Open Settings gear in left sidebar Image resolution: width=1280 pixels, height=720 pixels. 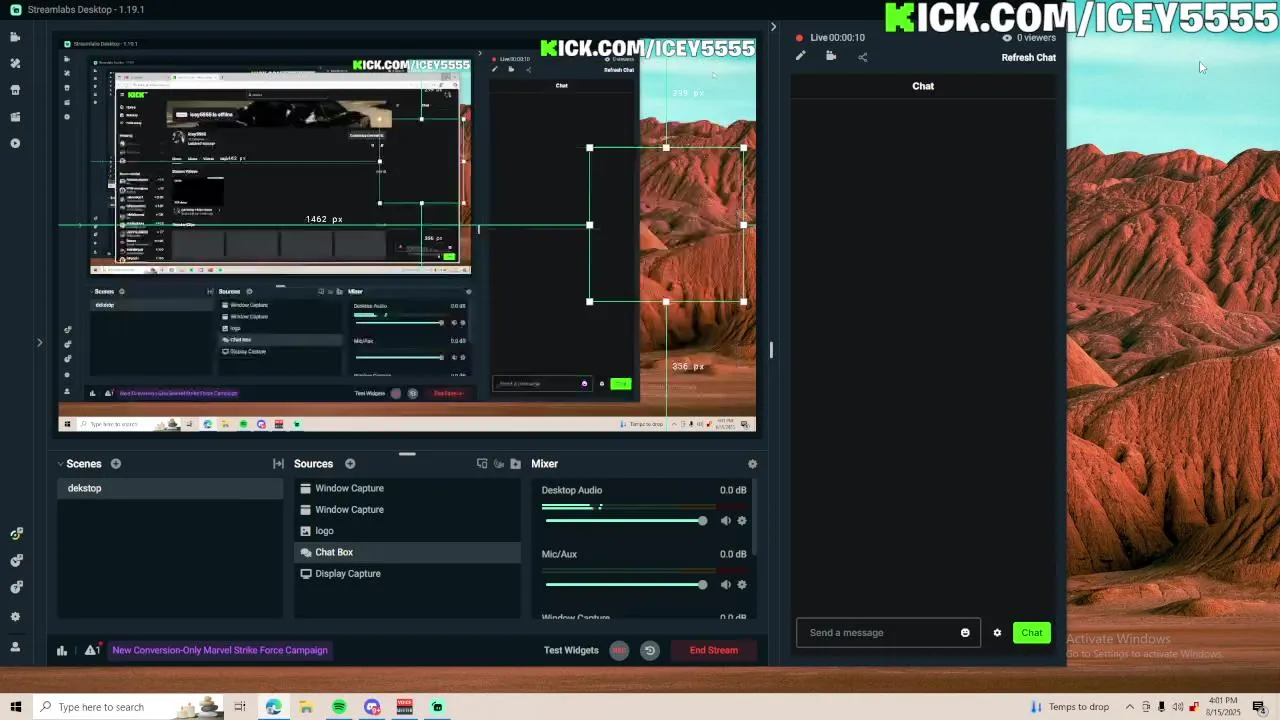(15, 617)
